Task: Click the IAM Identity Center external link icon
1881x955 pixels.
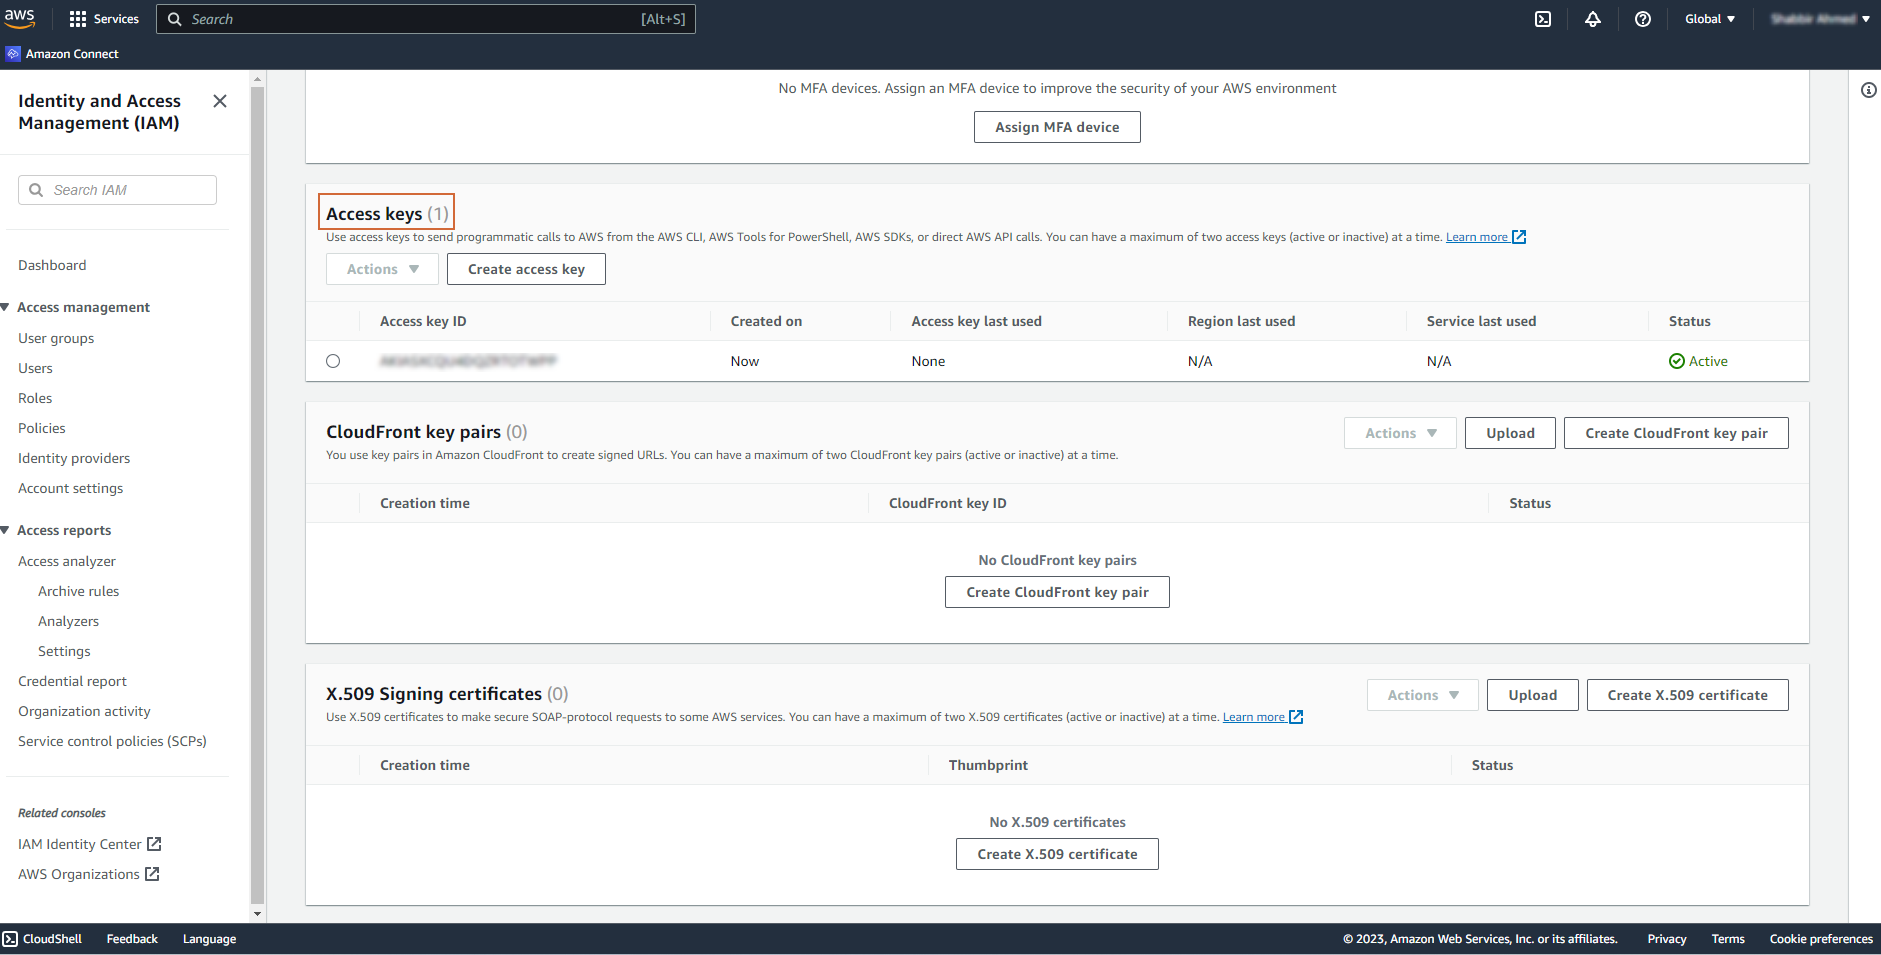Action: (x=155, y=843)
